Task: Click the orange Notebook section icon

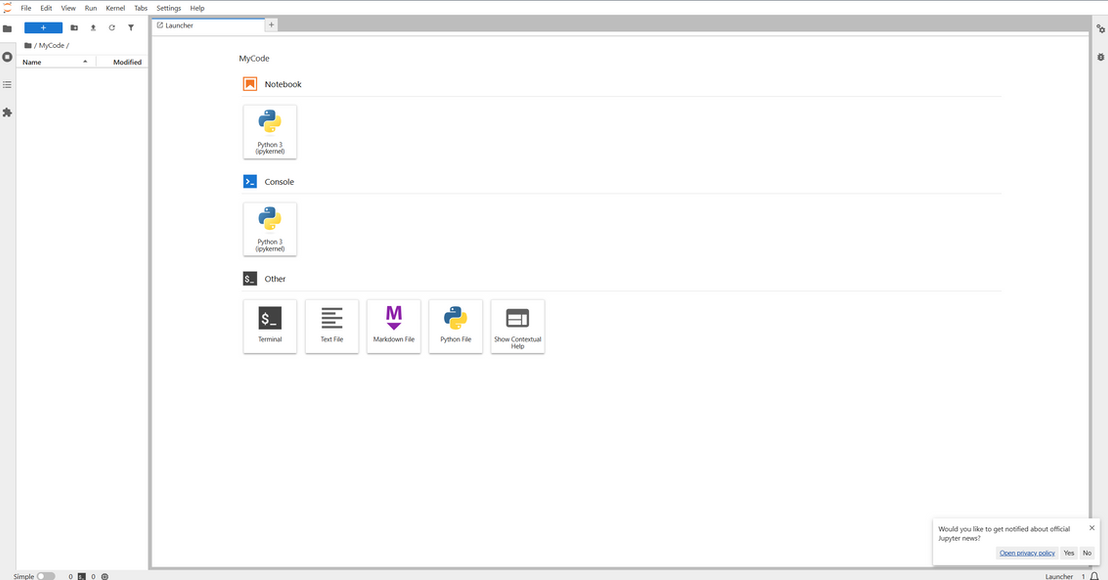Action: coord(250,84)
